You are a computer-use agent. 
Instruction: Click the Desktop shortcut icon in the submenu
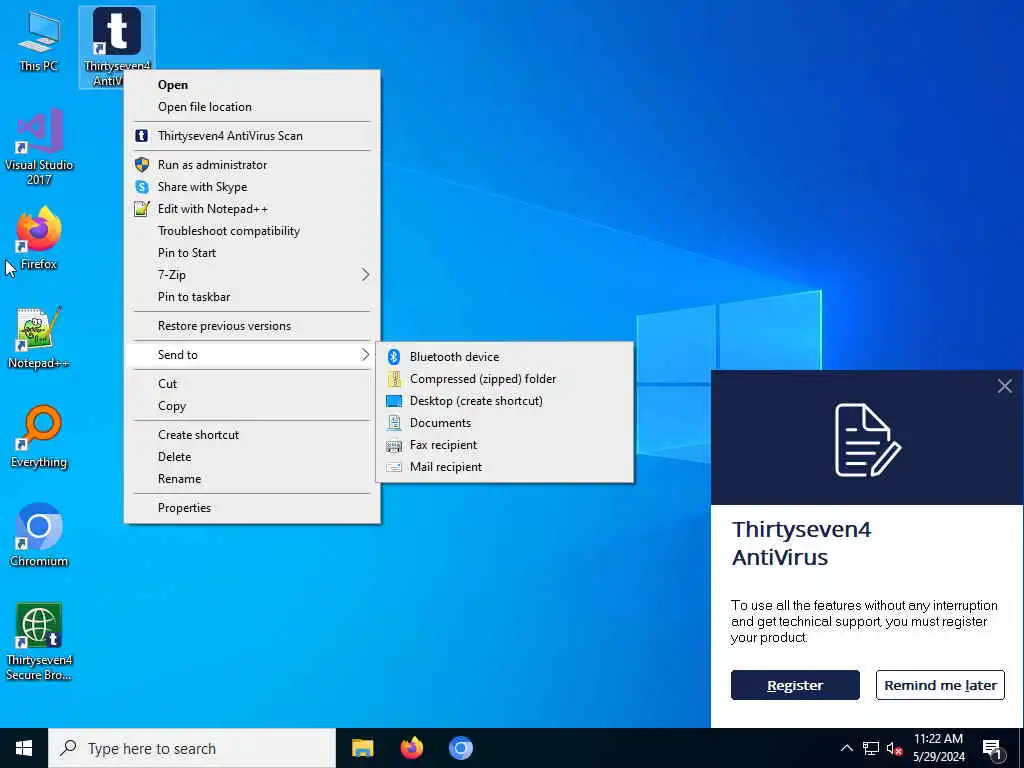[x=394, y=401]
